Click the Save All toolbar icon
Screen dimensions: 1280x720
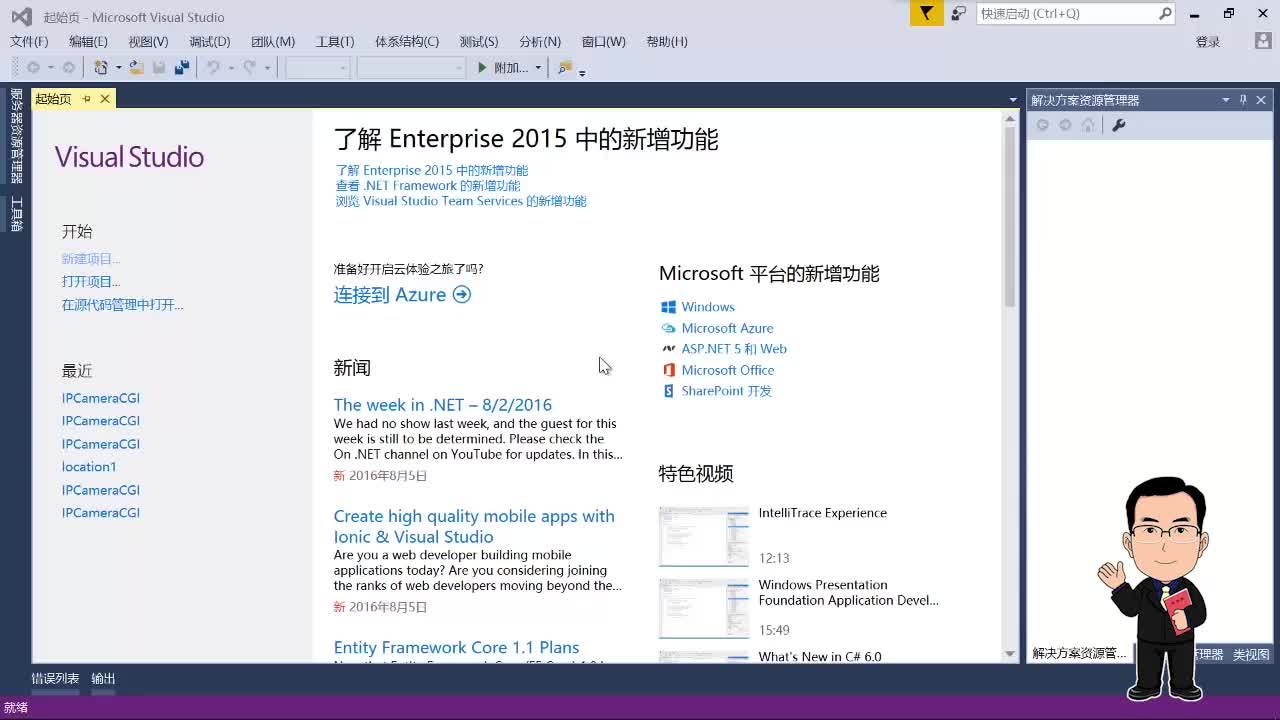(x=182, y=67)
